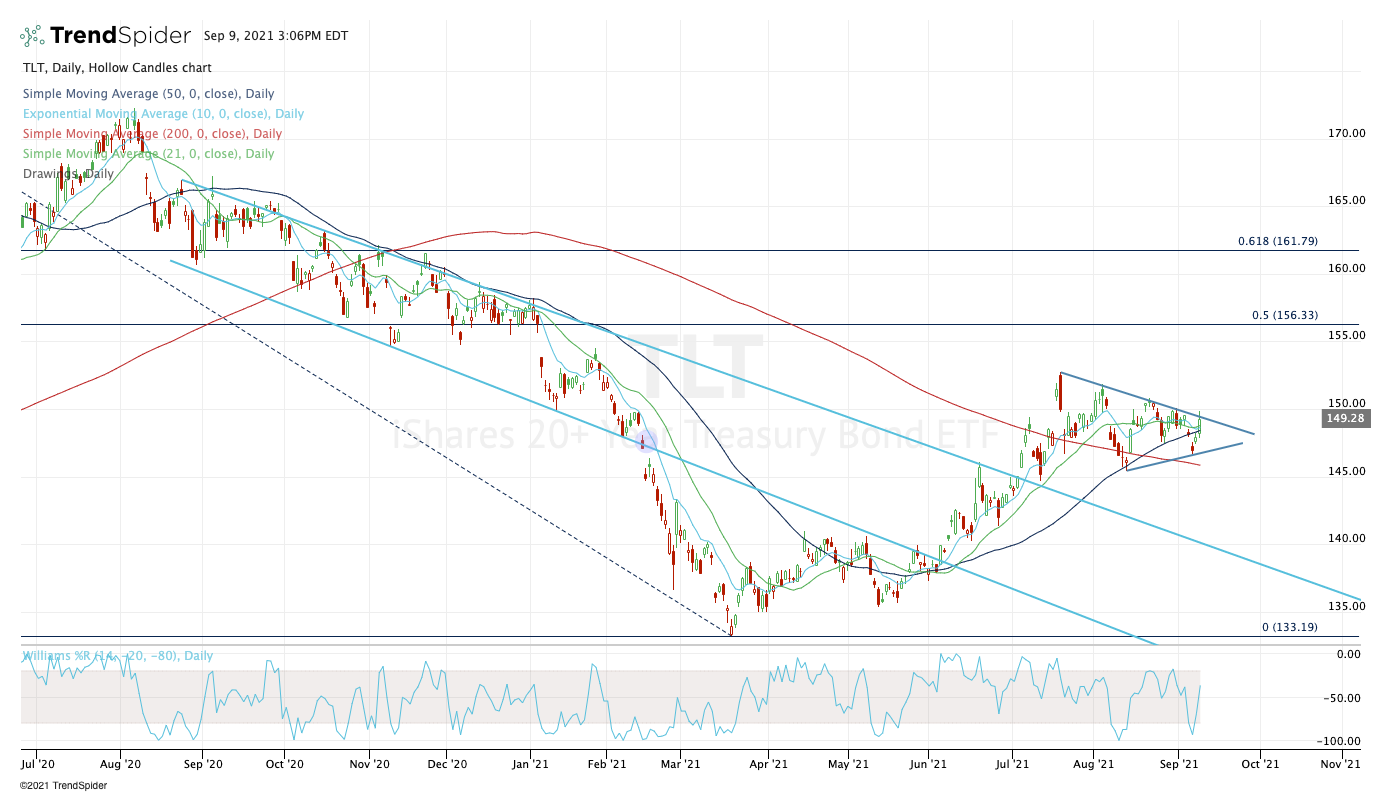1391x795 pixels.
Task: Select the Exponential Moving Average 10 legend
Action: [163, 114]
